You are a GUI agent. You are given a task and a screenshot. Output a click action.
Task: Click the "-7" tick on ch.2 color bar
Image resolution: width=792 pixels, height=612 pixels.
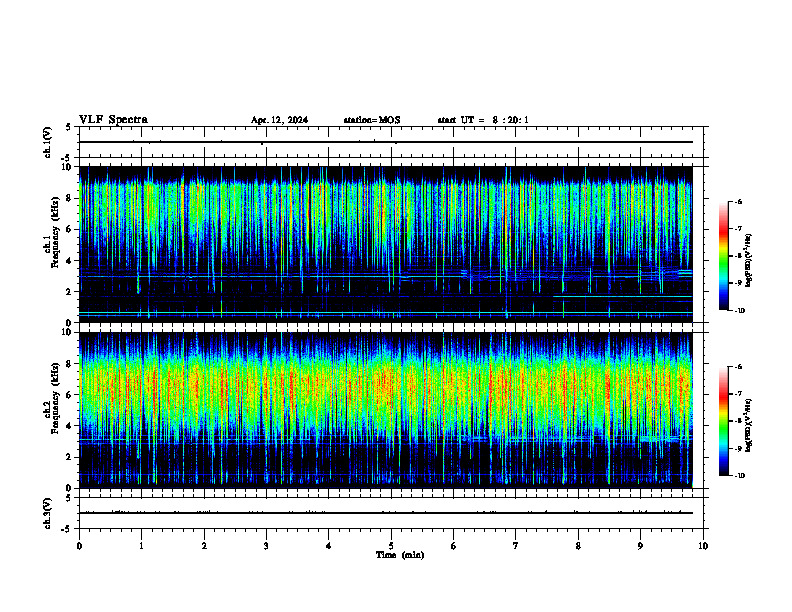pos(738,394)
